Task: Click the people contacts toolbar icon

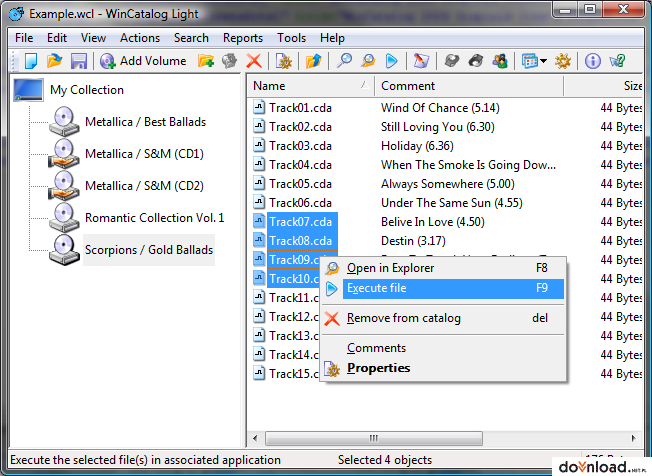Action: 500,61
